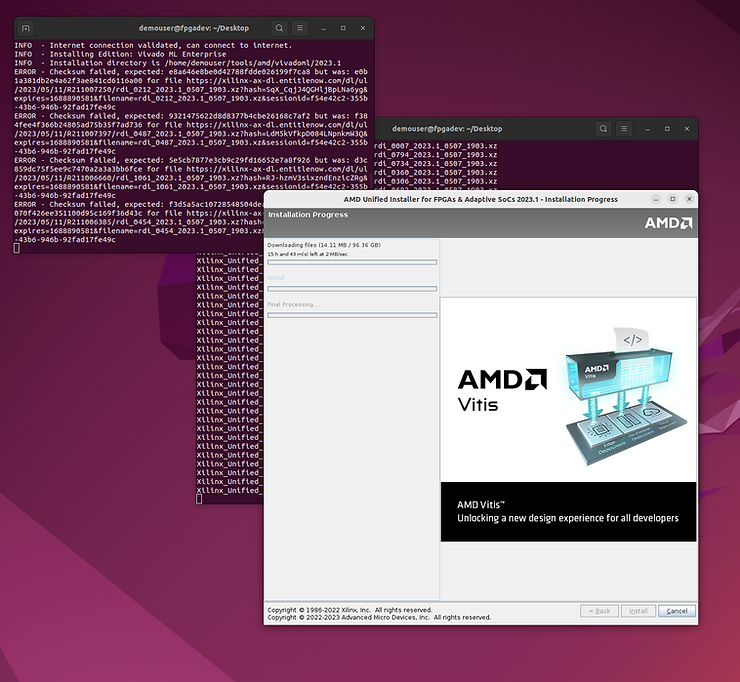
Task: Click the Install progress bar
Action: pyautogui.click(x=352, y=289)
